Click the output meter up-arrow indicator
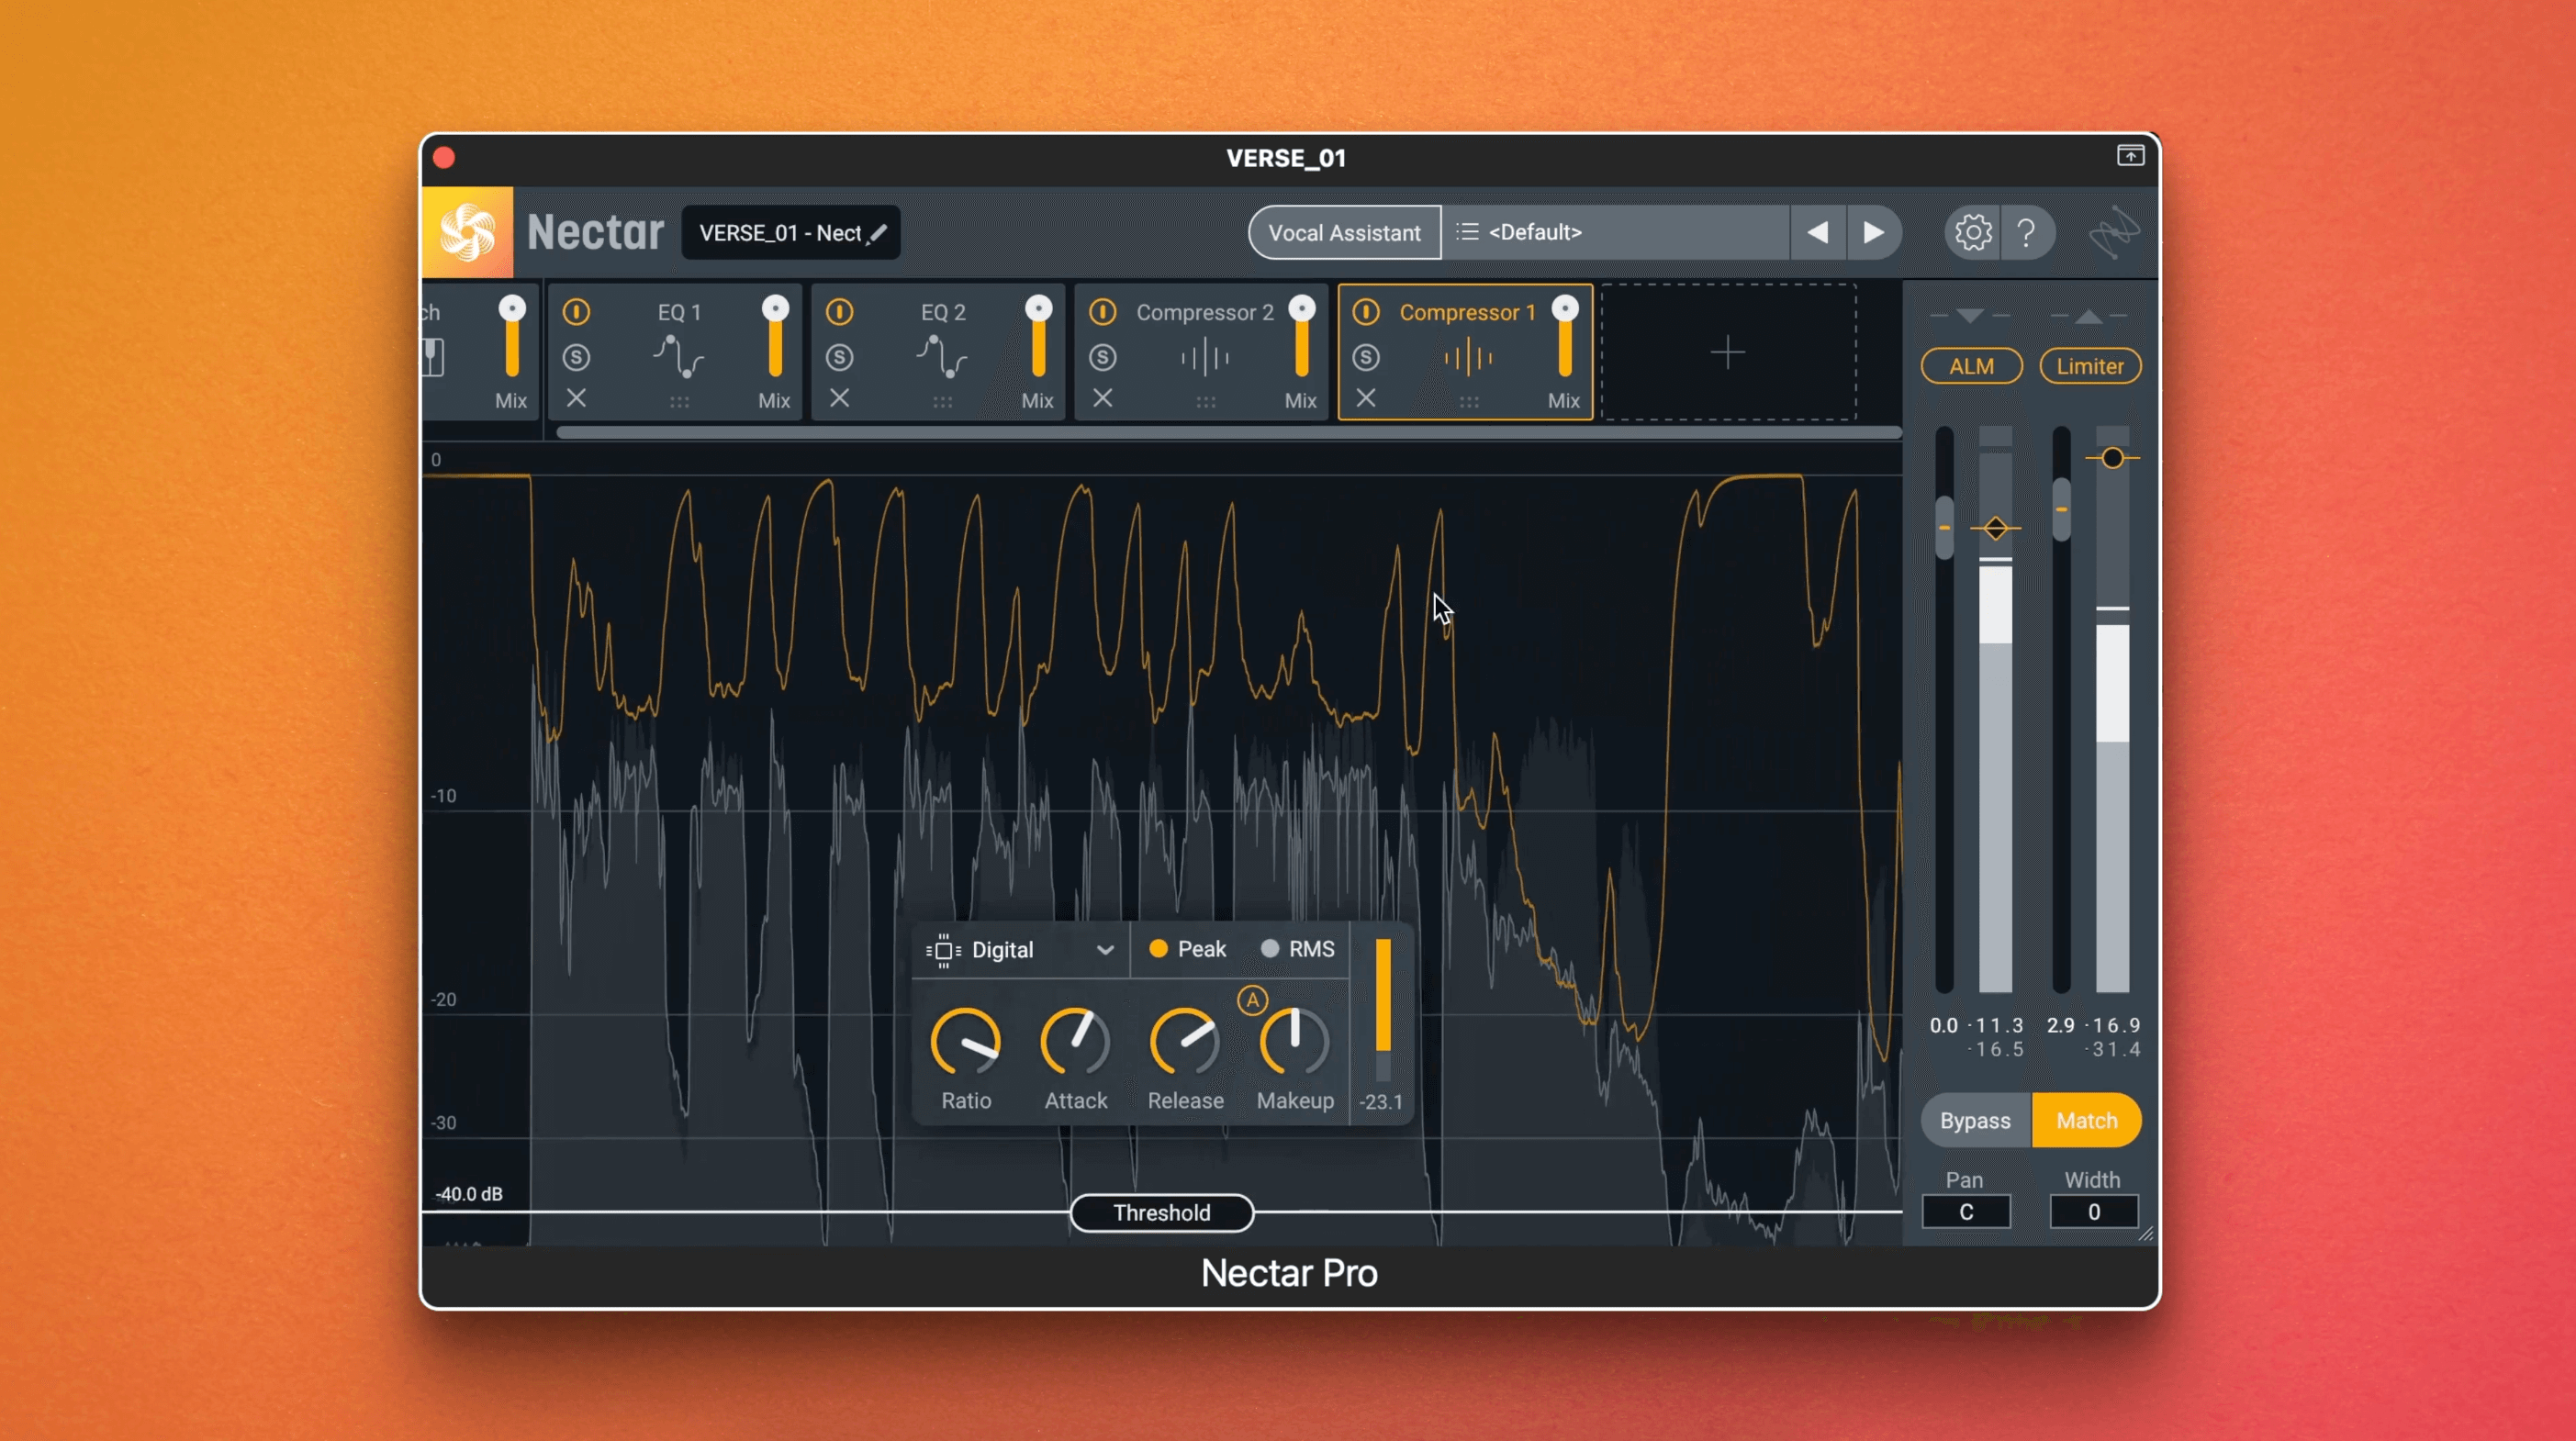2576x1441 pixels. tap(2088, 316)
